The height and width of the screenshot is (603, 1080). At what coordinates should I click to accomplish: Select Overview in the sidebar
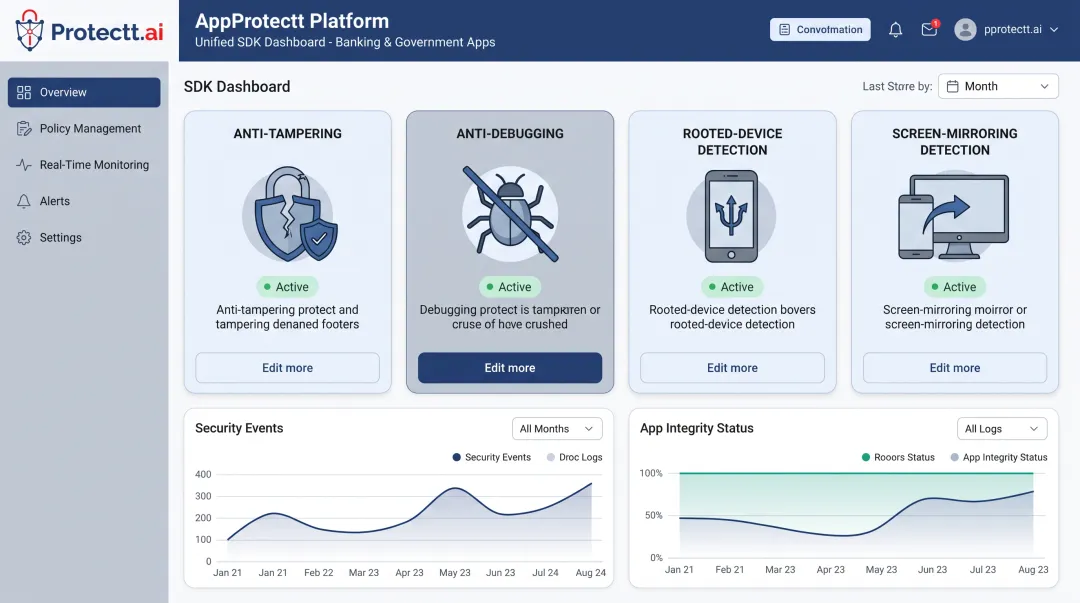(84, 92)
